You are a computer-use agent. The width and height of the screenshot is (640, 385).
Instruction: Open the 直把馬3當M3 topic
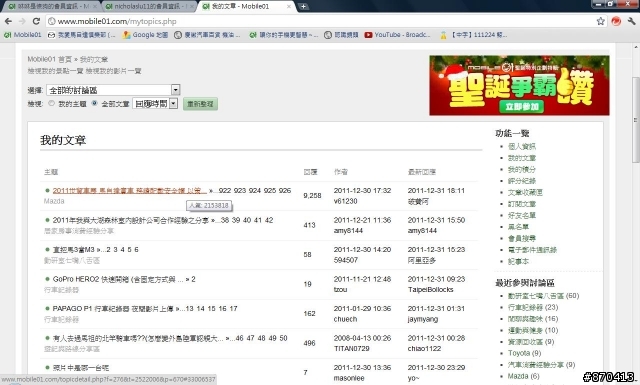(x=73, y=250)
